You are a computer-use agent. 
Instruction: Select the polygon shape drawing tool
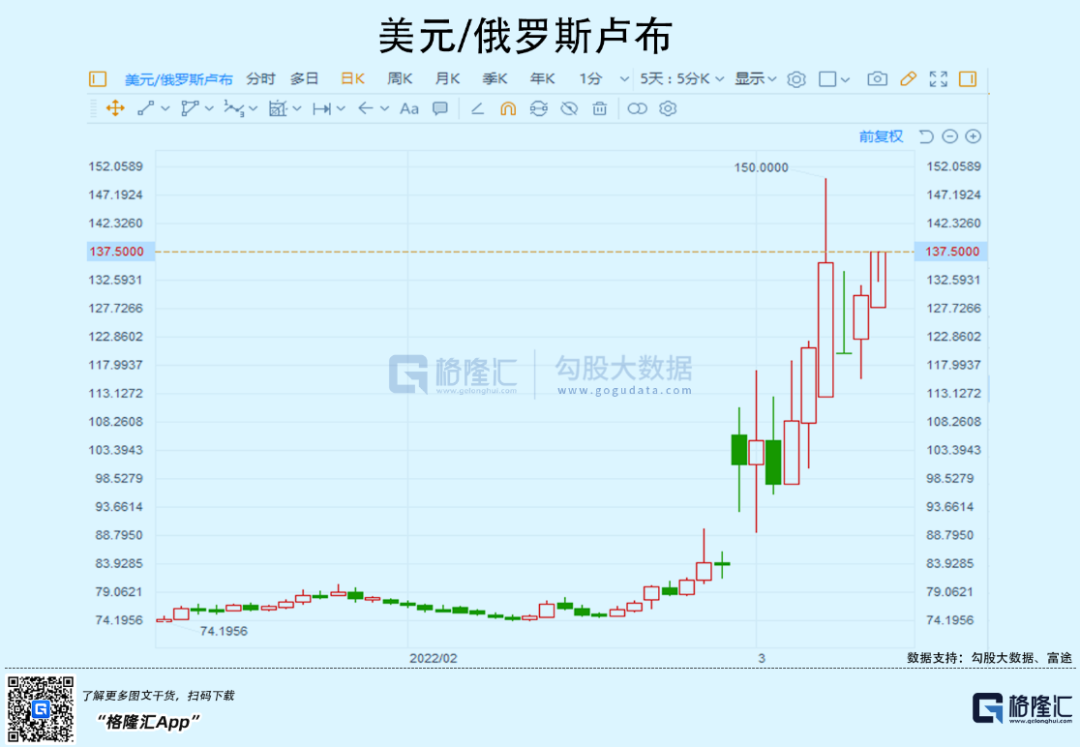click(x=189, y=108)
